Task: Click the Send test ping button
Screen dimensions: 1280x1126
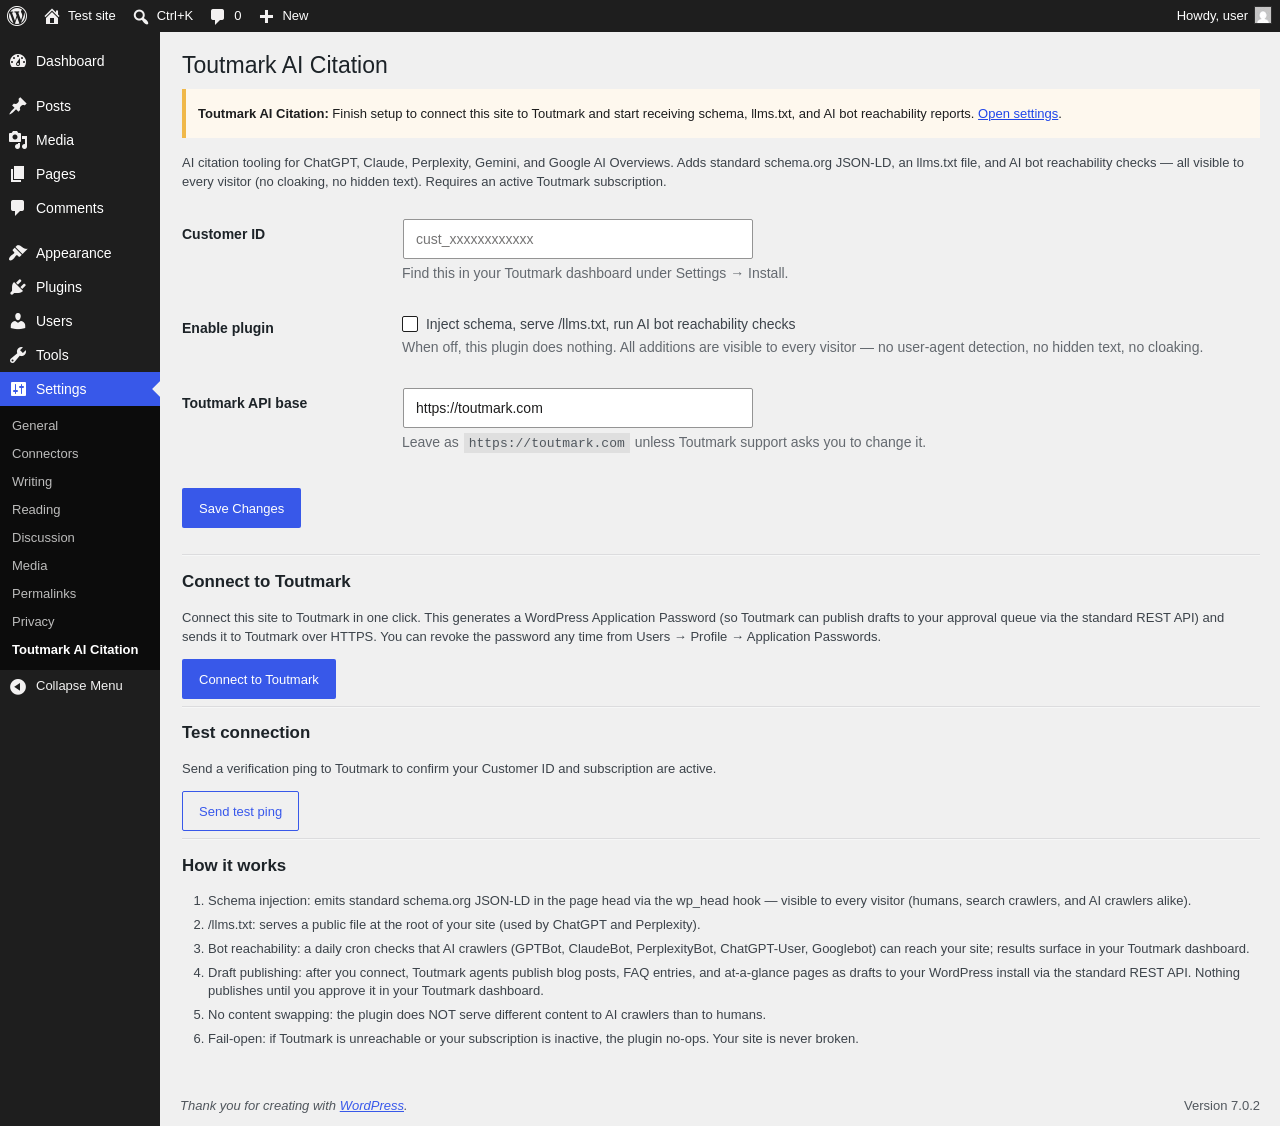Action: [x=240, y=811]
